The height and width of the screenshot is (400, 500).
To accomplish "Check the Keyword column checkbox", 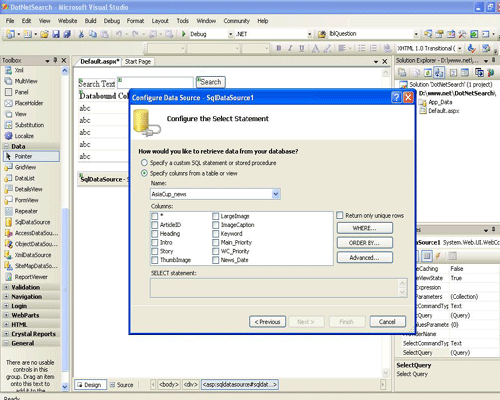I will [x=216, y=234].
